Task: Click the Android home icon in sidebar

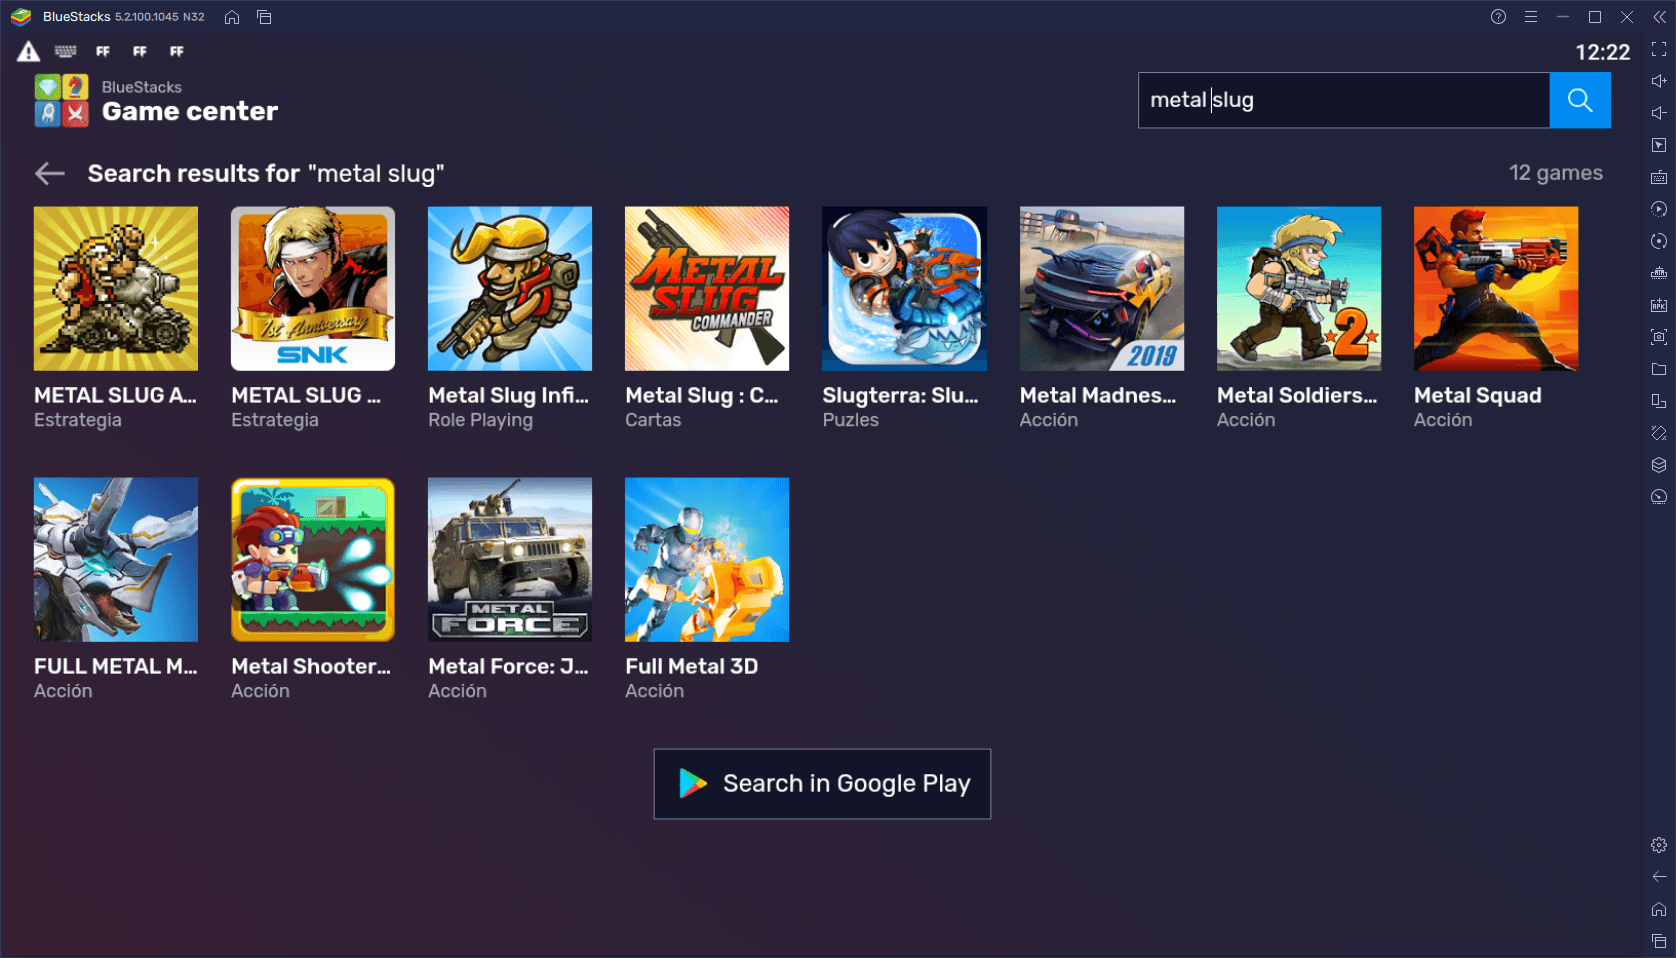Action: coord(1659,909)
